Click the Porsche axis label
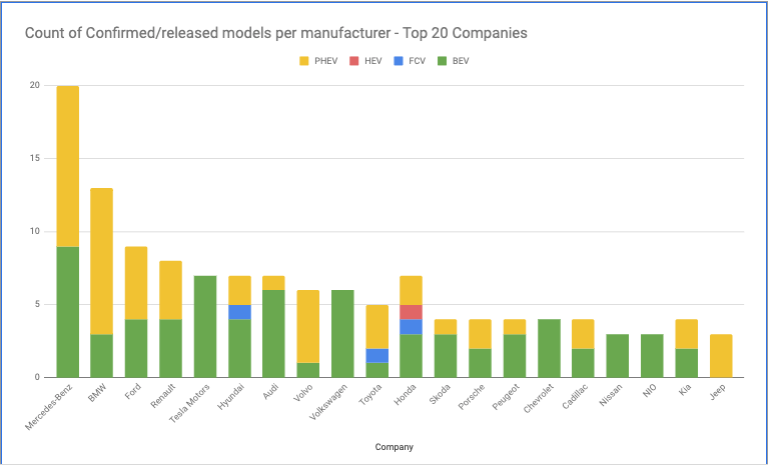The height and width of the screenshot is (465, 768). [x=472, y=395]
